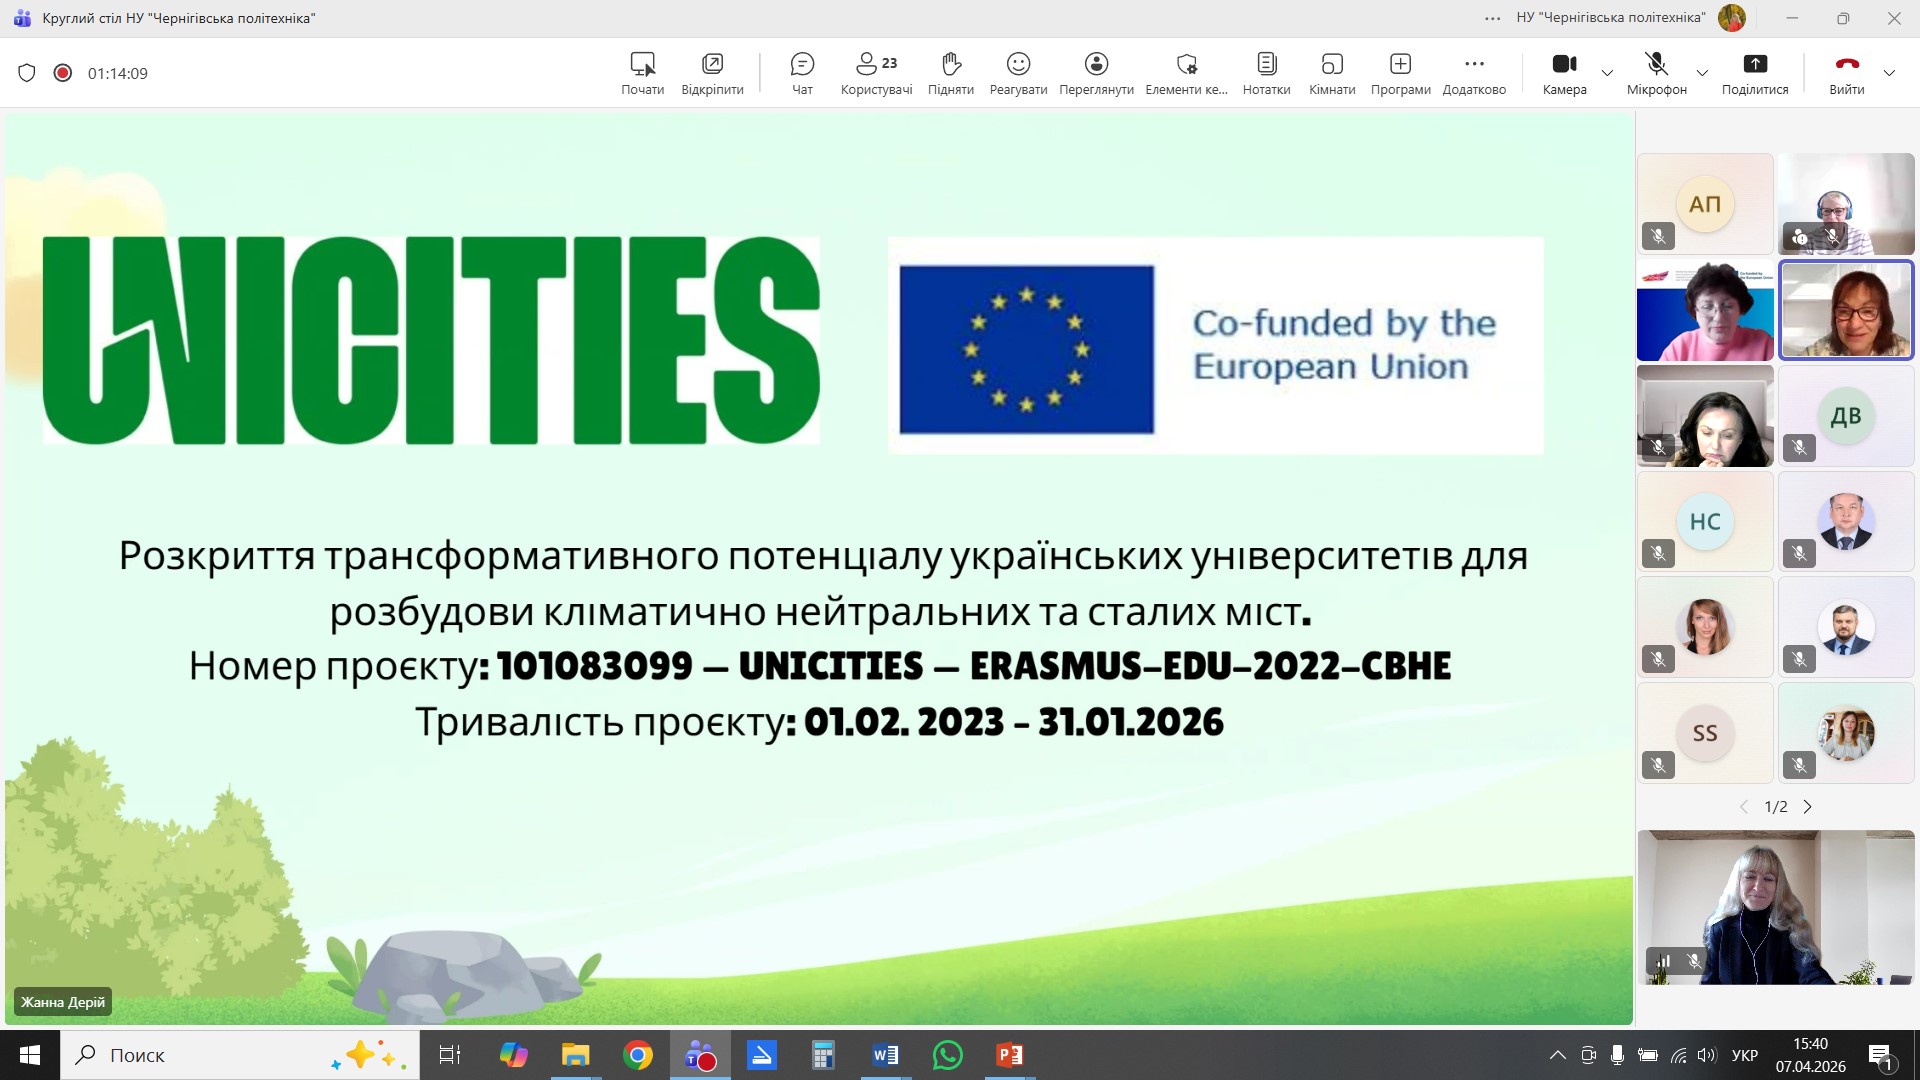Show the Користувачі participants list
The image size is (1920, 1080).
pos(876,72)
